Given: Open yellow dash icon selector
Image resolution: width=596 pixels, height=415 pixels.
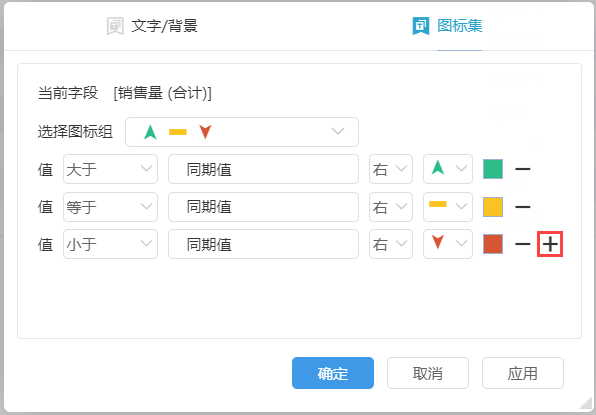Looking at the screenshot, I should [x=448, y=207].
